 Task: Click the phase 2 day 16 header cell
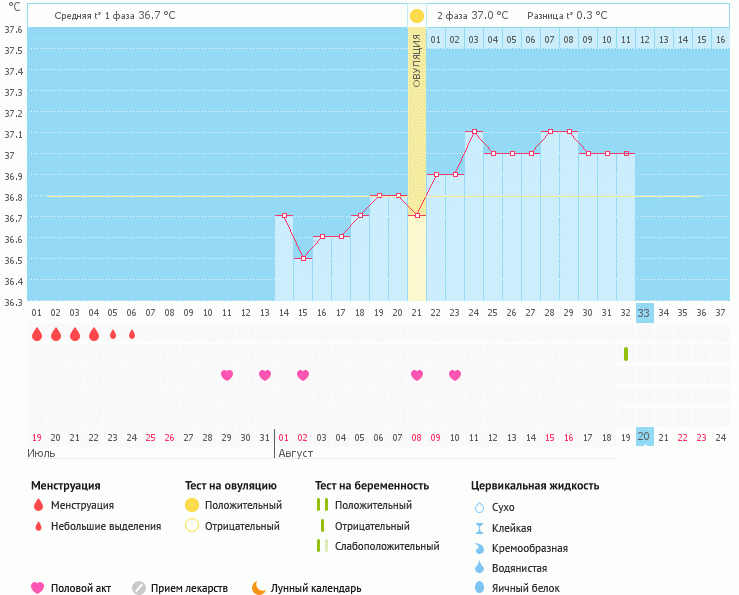pos(720,39)
